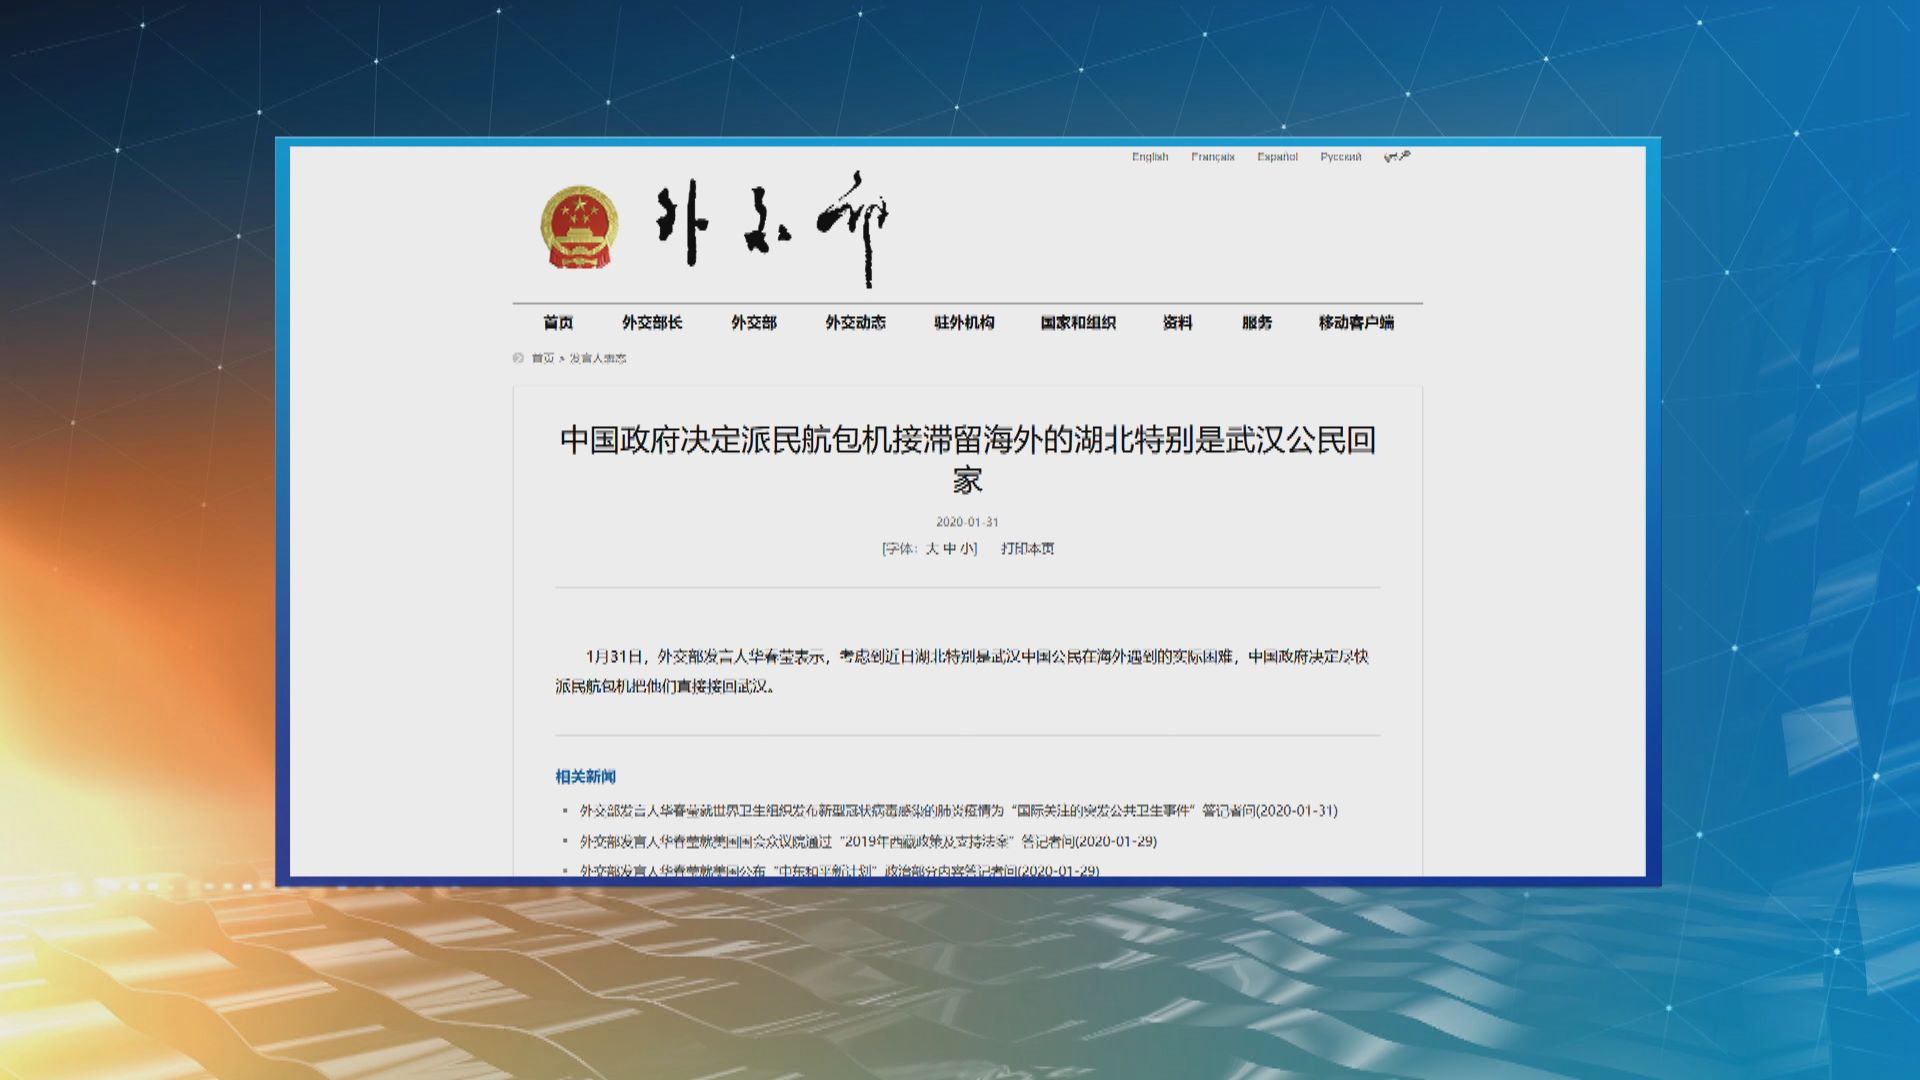Open the 驻外机构 menu item

point(964,322)
